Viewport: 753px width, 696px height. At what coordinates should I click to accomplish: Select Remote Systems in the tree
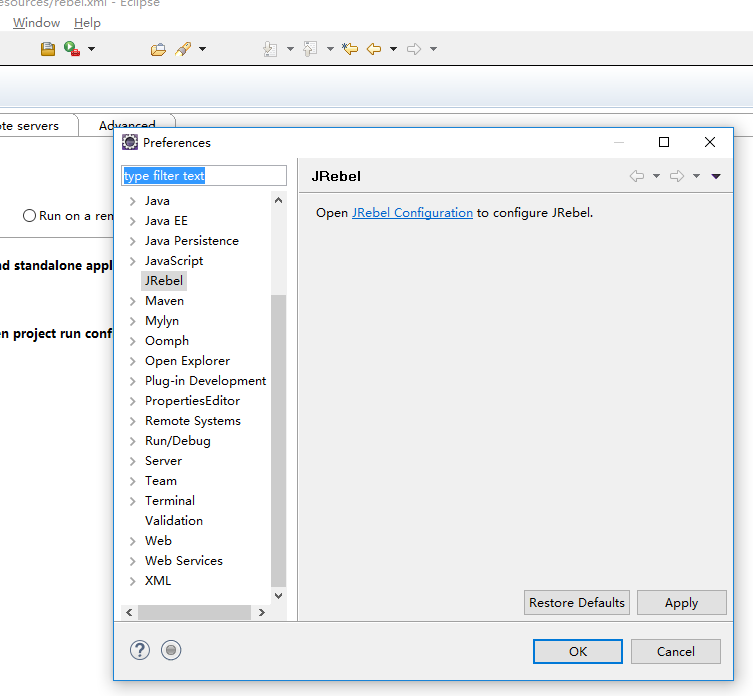[193, 421]
